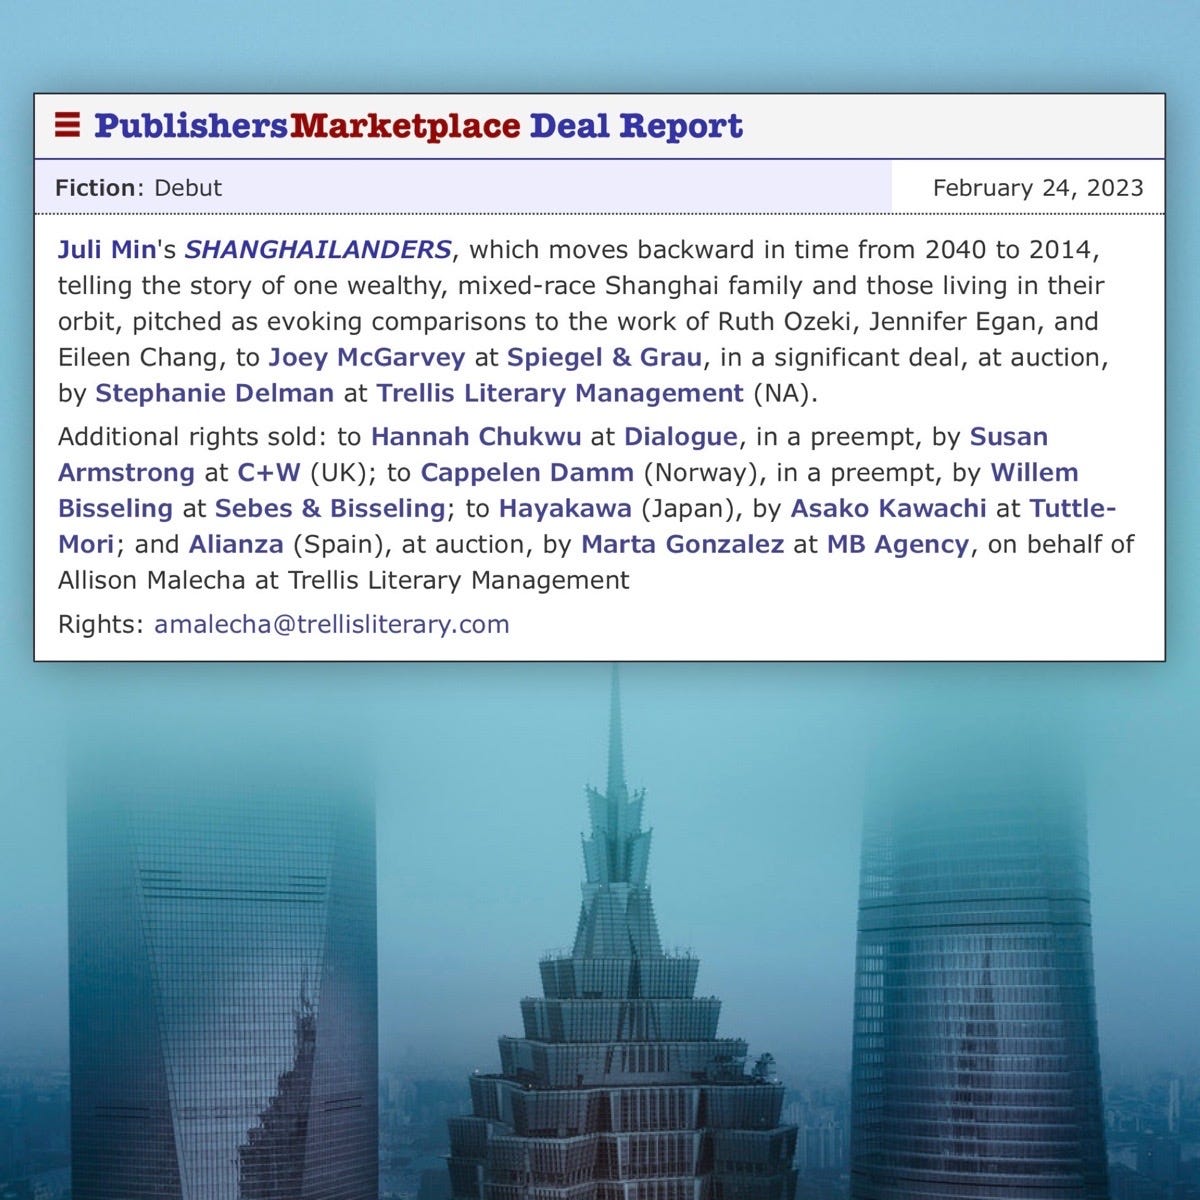Open Spiegel & Grau publisher link
This screenshot has width=1200, height=1200.
tap(604, 357)
